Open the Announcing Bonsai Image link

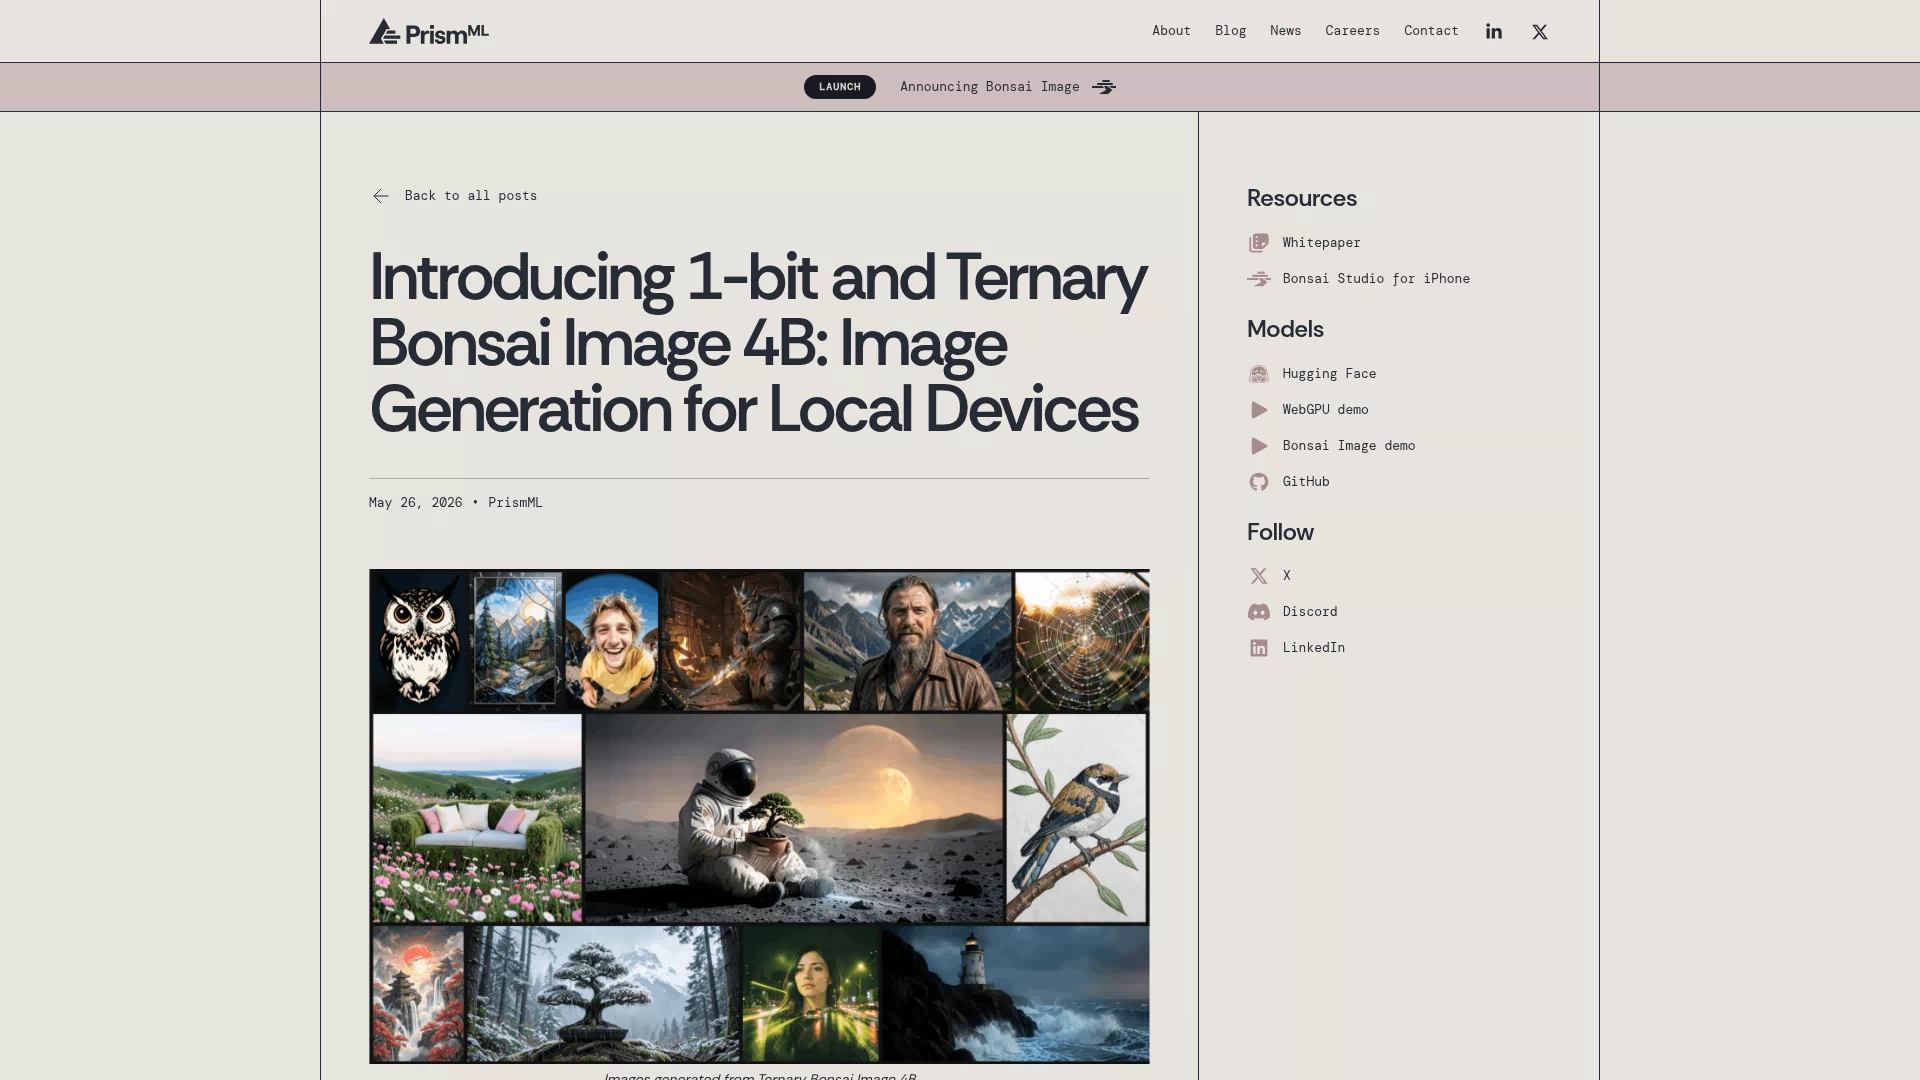tap(989, 87)
